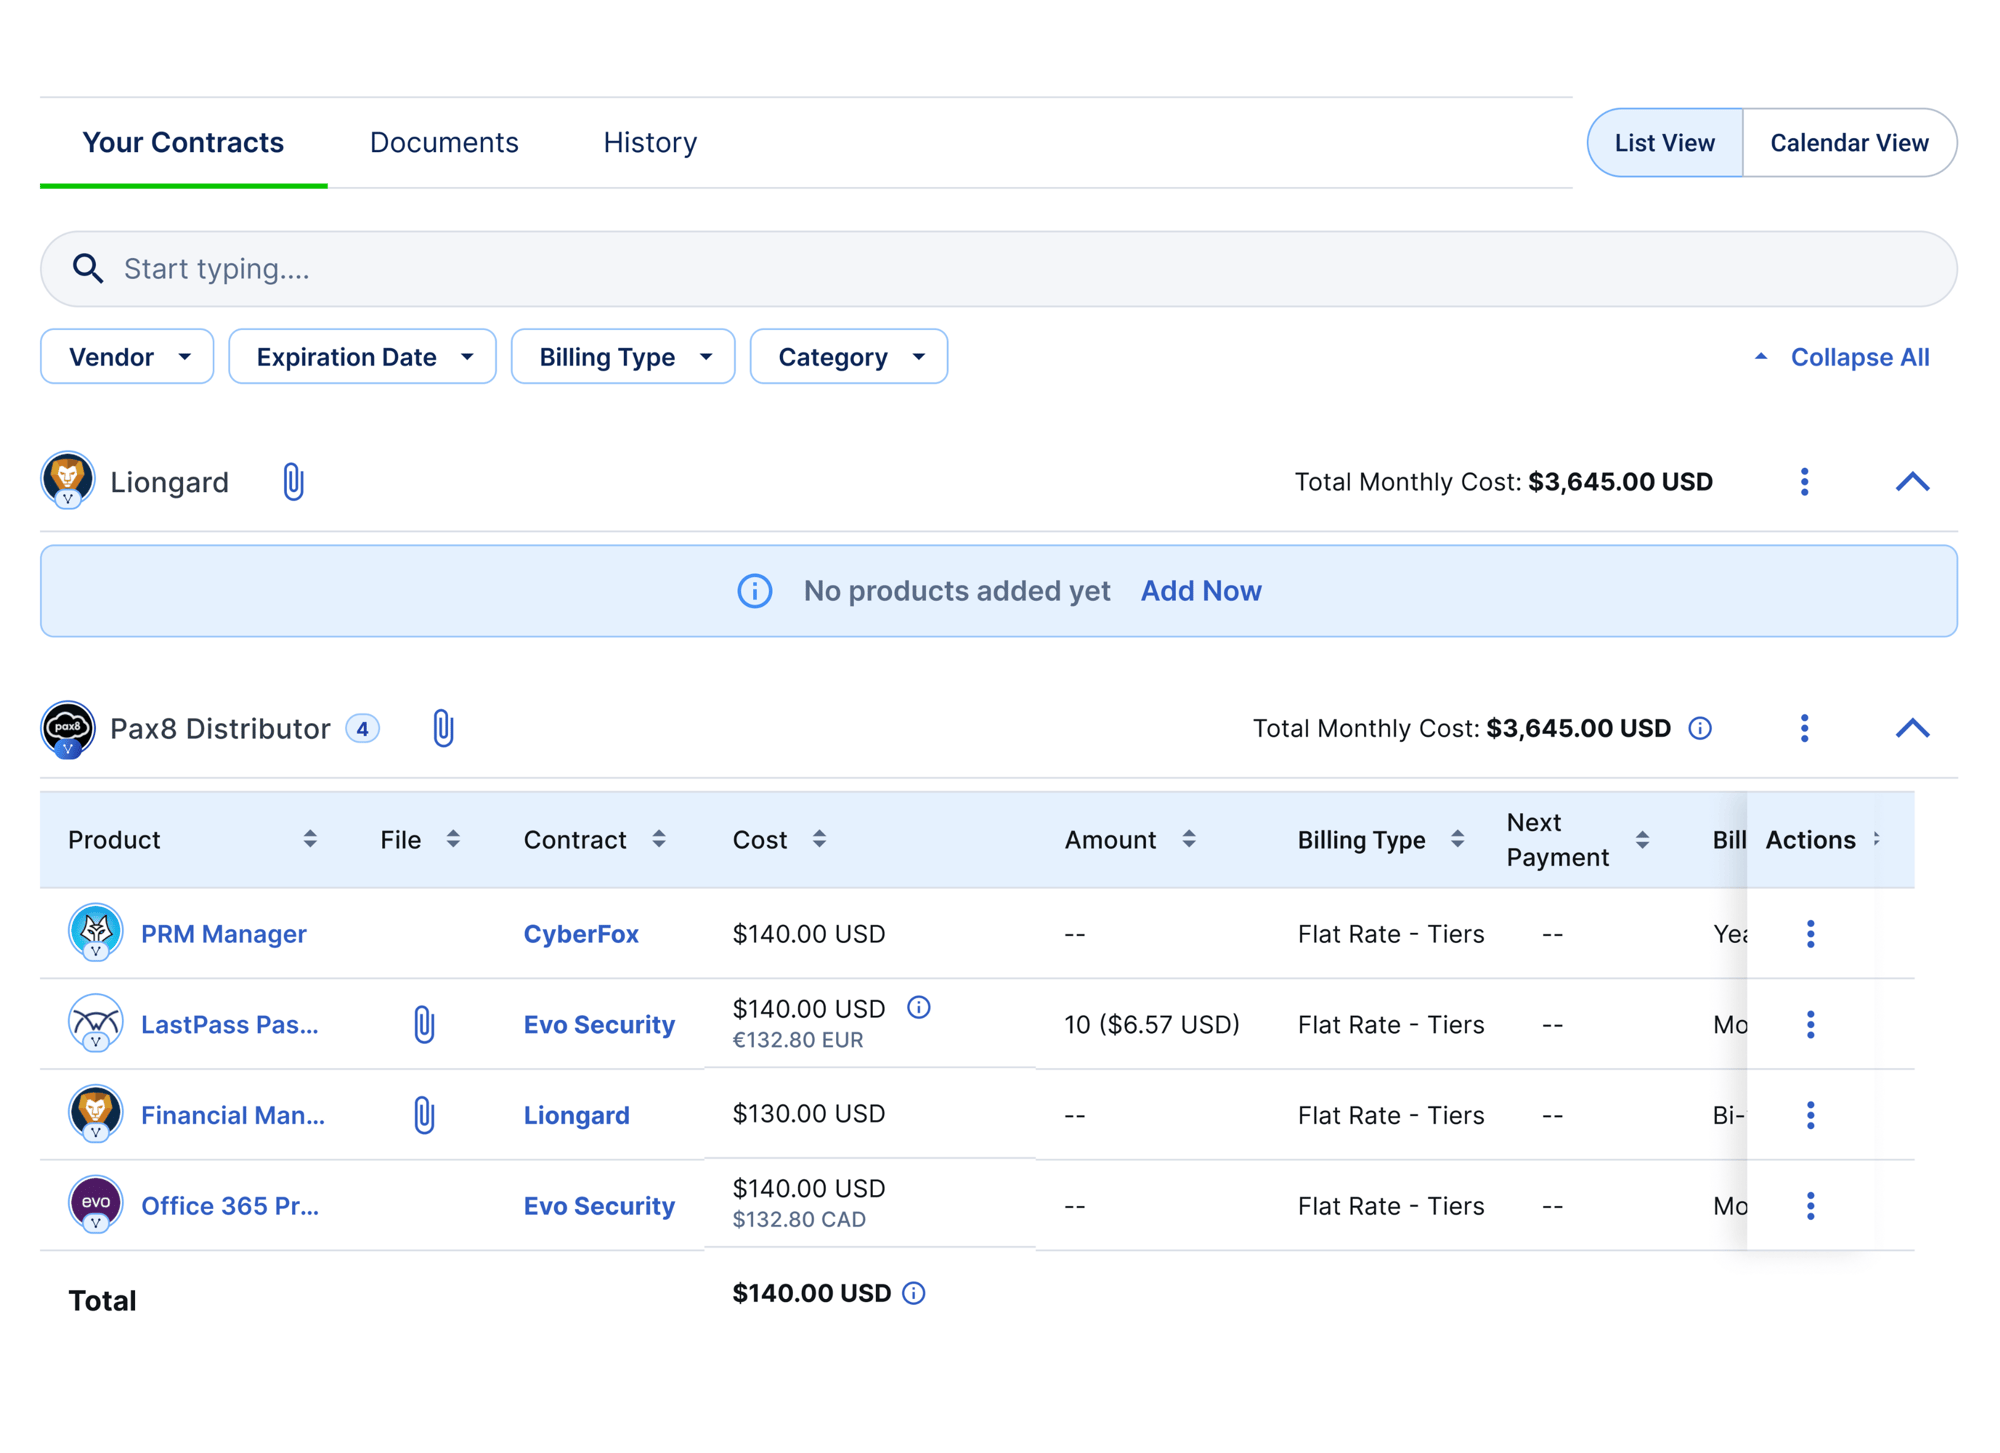This screenshot has height=1453, width=2000.
Task: Click Collapse All
Action: 1842,357
